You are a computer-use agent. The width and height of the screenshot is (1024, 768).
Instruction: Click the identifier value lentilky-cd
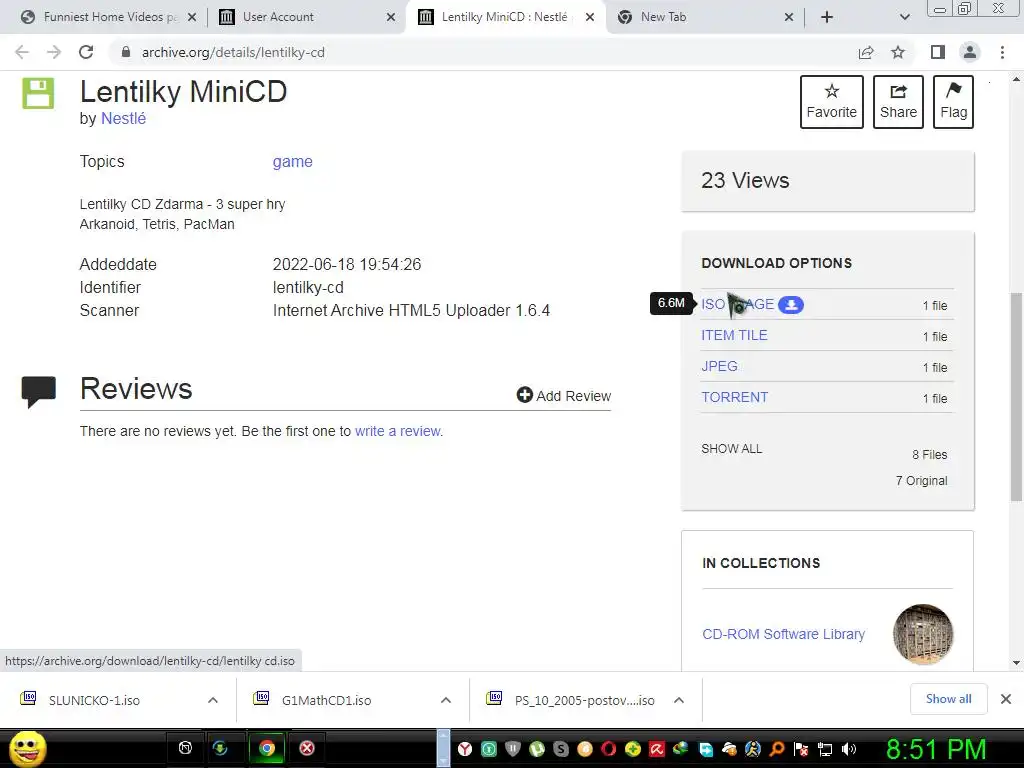coord(308,287)
